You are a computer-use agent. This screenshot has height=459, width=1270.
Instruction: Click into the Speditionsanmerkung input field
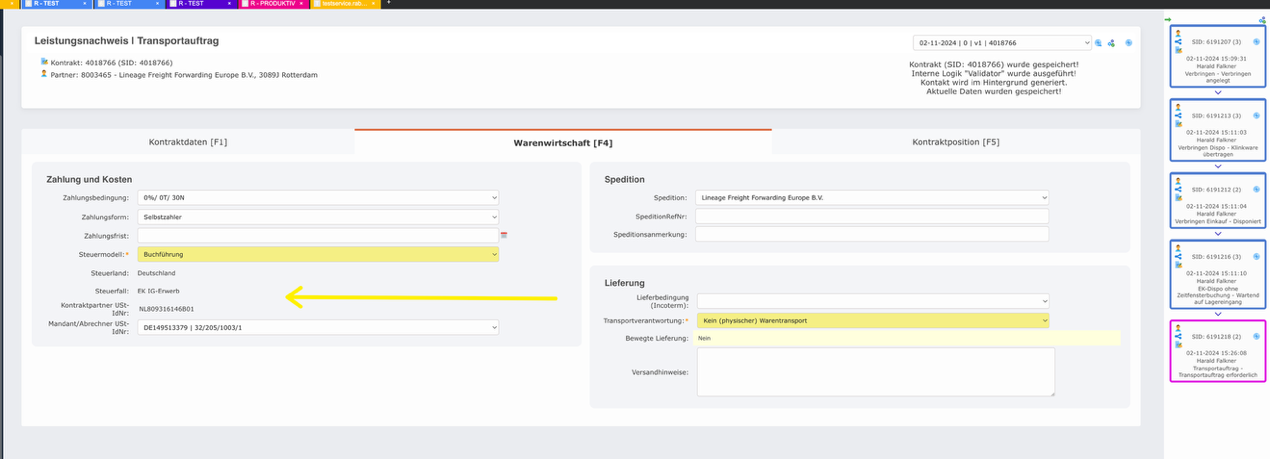872,234
